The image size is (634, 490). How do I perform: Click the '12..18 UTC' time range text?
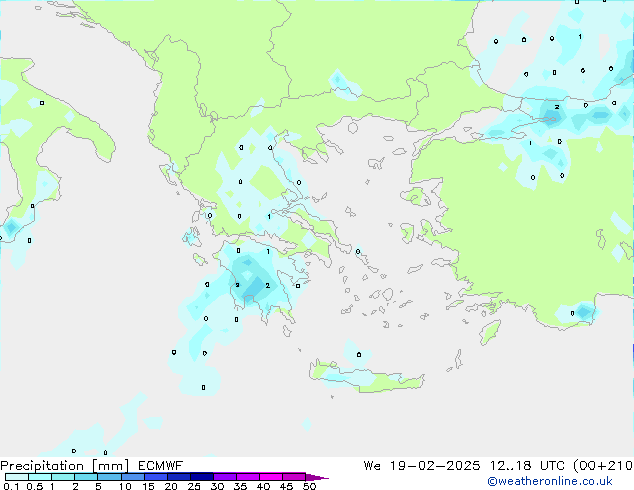(526, 466)
